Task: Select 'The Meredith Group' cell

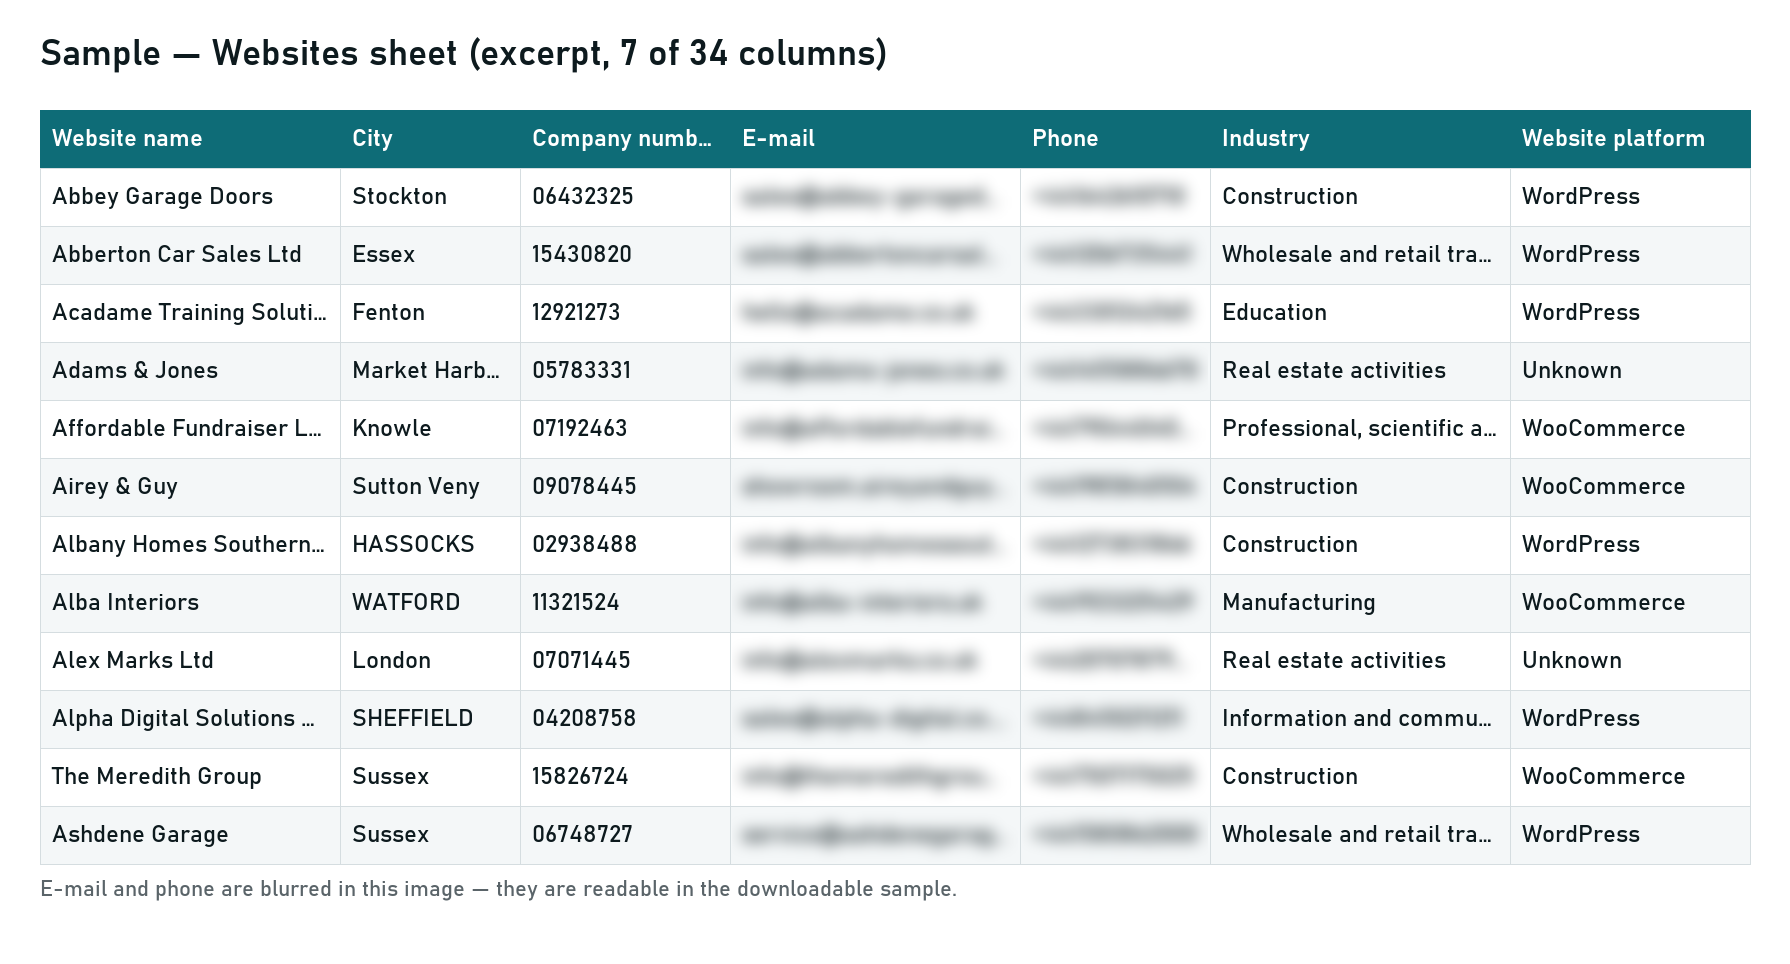Action: tap(190, 777)
